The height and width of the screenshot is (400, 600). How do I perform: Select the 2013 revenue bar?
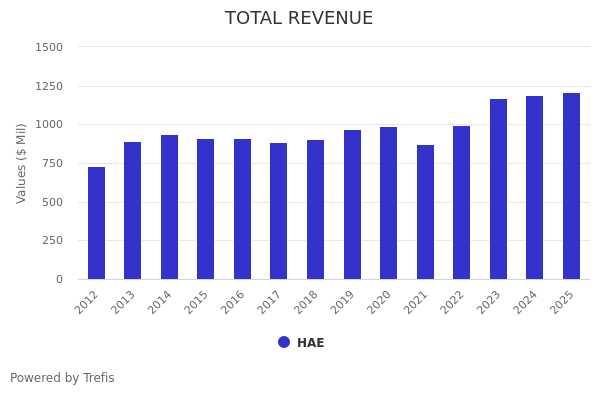click(133, 211)
